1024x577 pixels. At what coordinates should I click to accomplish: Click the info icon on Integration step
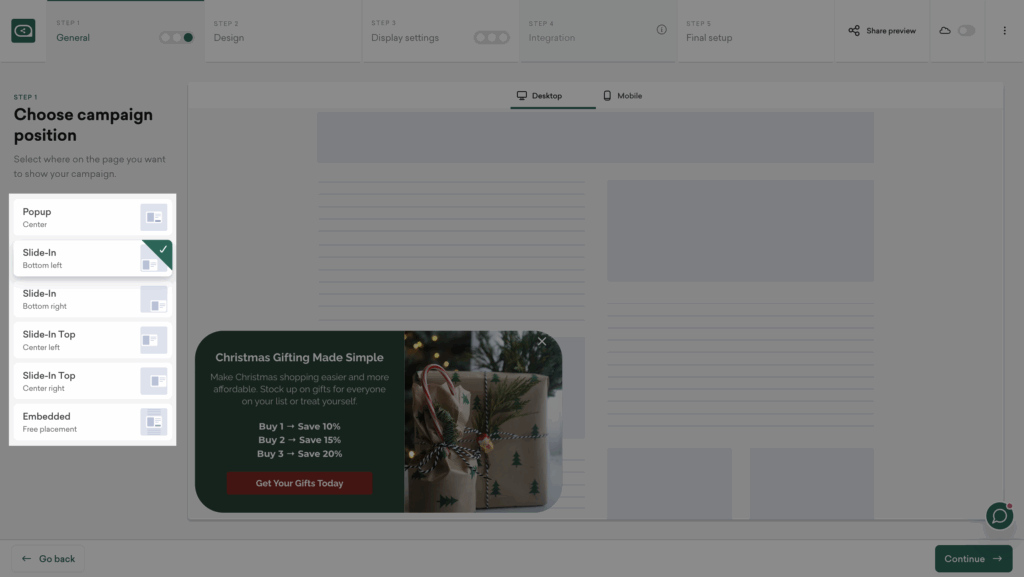(661, 30)
